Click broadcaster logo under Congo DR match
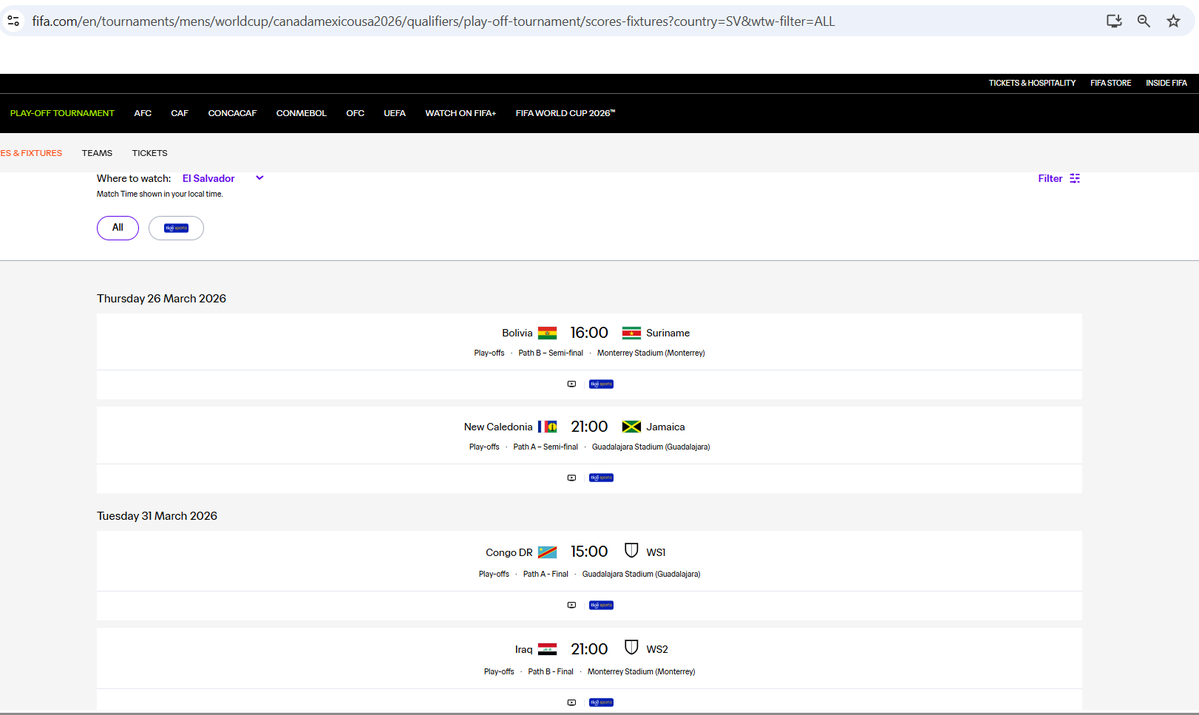1199x715 pixels. [601, 605]
